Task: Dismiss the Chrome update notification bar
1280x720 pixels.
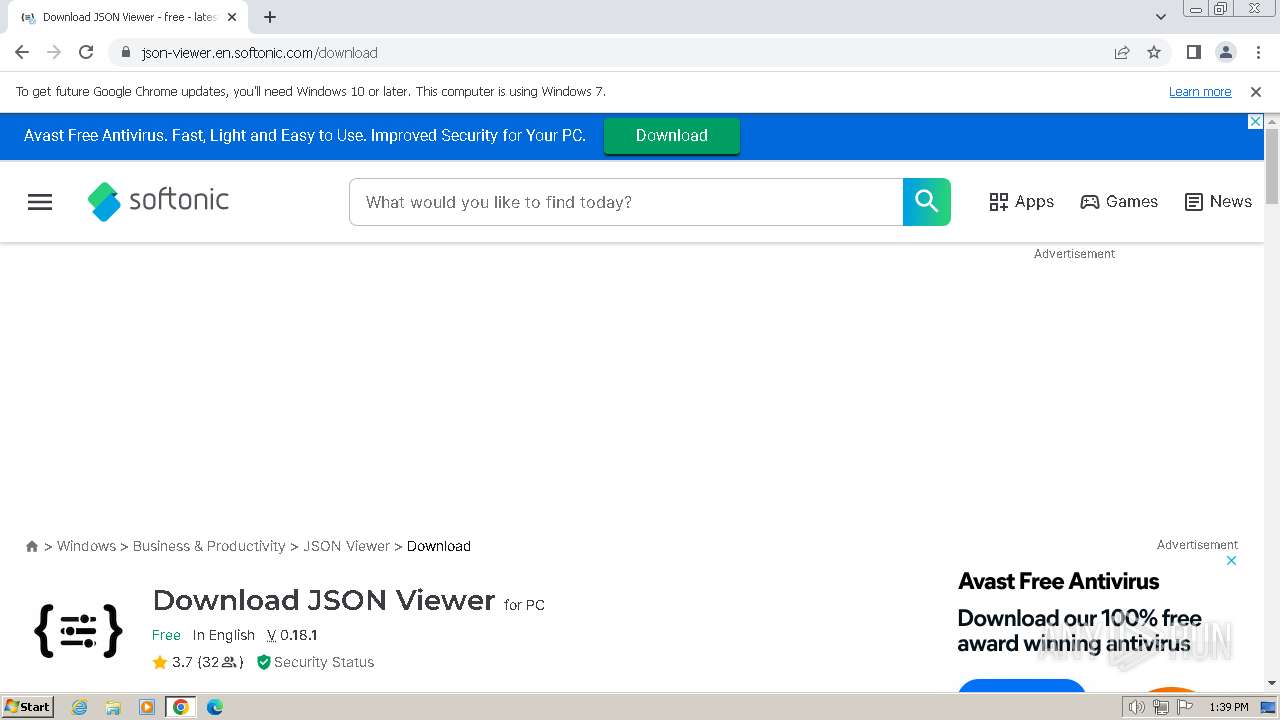Action: coord(1256,91)
